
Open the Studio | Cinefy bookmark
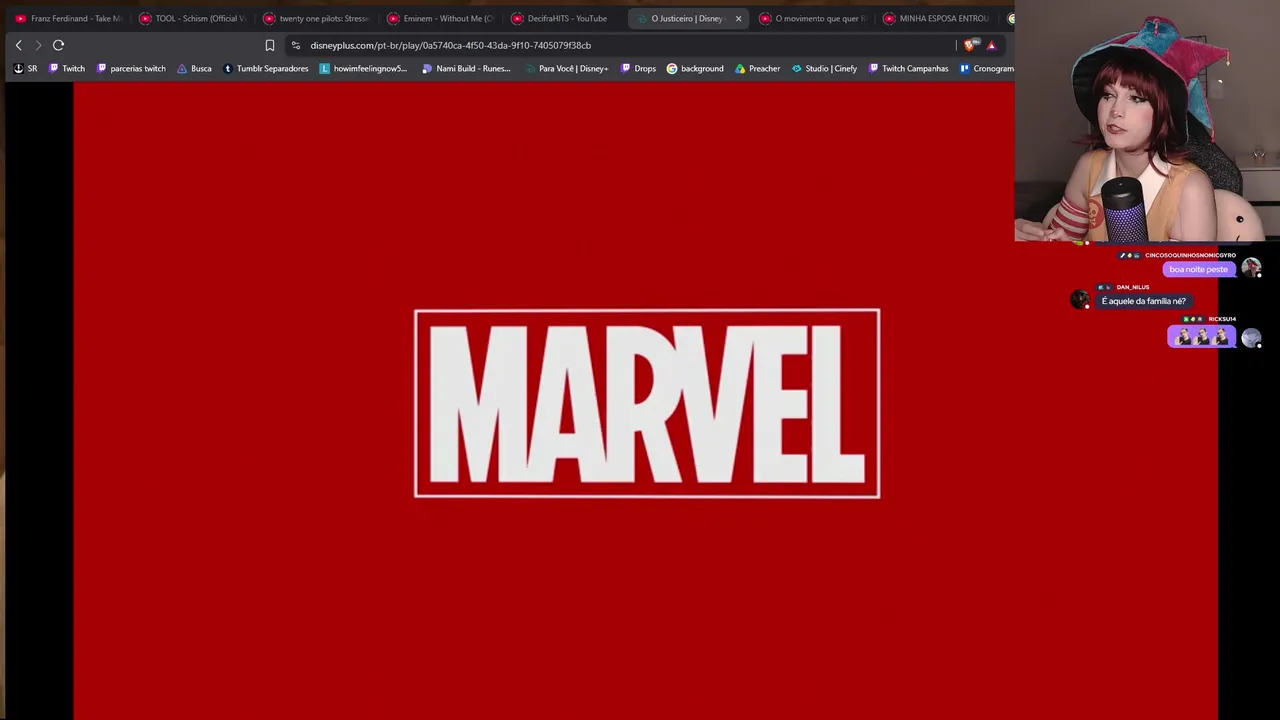824,69
